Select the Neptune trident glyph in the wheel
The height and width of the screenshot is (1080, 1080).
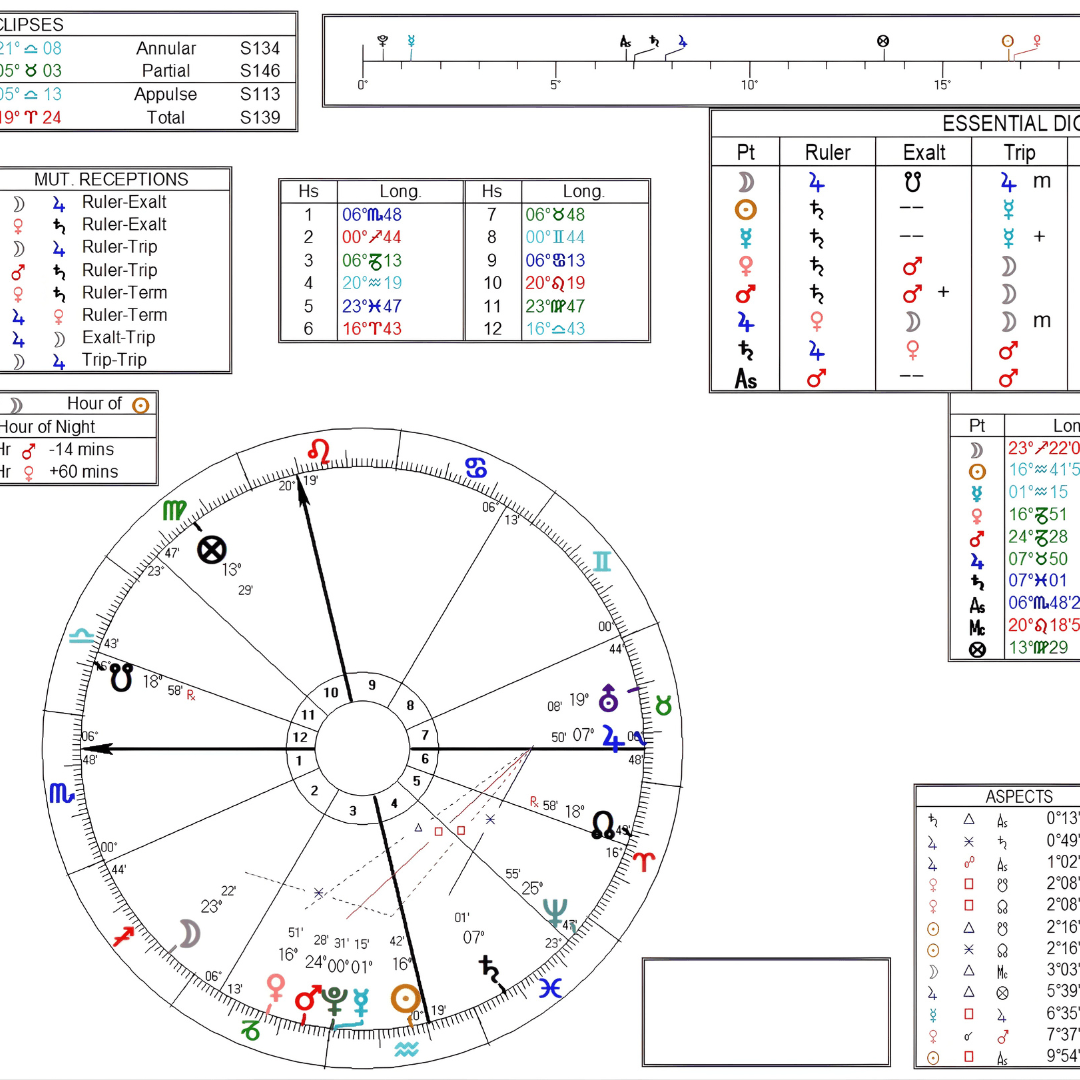coord(555,913)
